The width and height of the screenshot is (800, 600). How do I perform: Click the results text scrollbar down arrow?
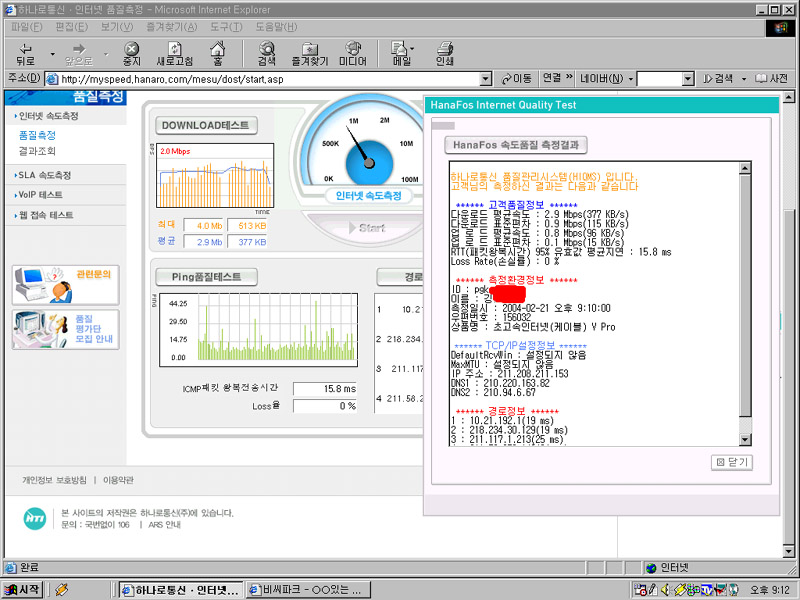click(745, 439)
